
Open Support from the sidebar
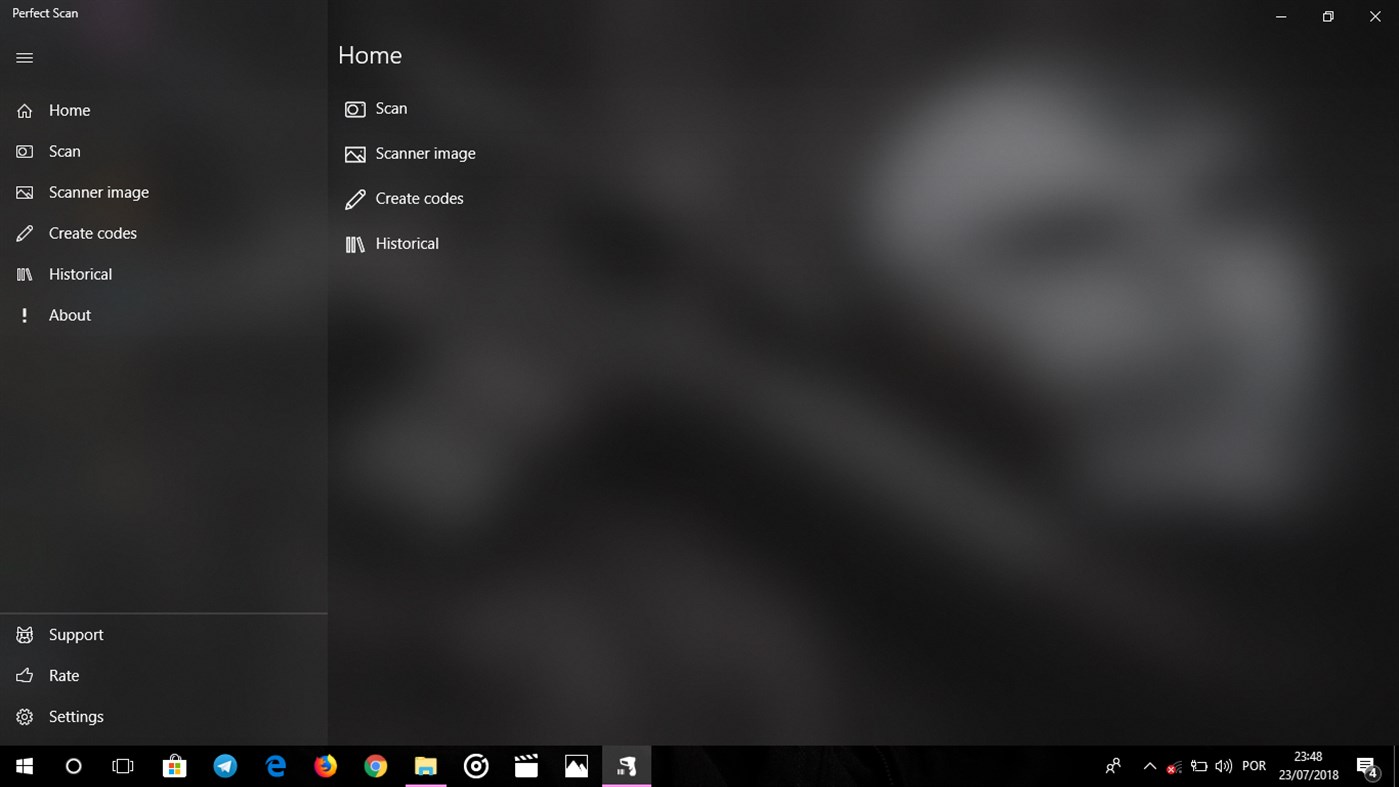[x=164, y=635]
